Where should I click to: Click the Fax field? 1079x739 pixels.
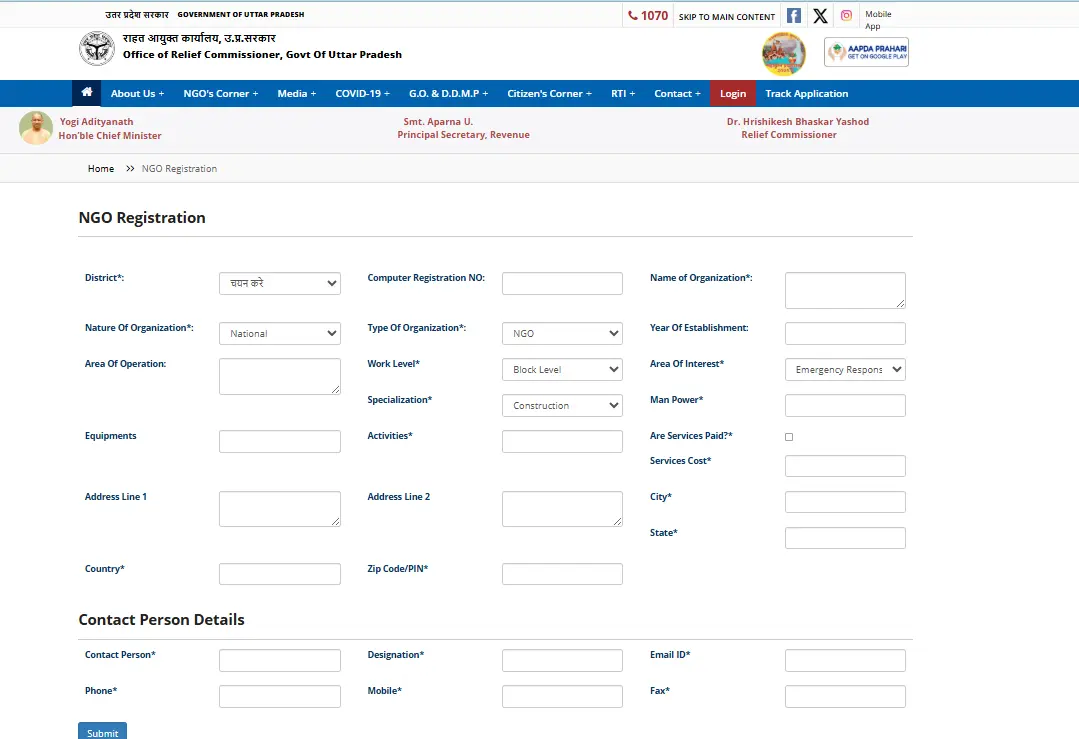[x=845, y=696]
